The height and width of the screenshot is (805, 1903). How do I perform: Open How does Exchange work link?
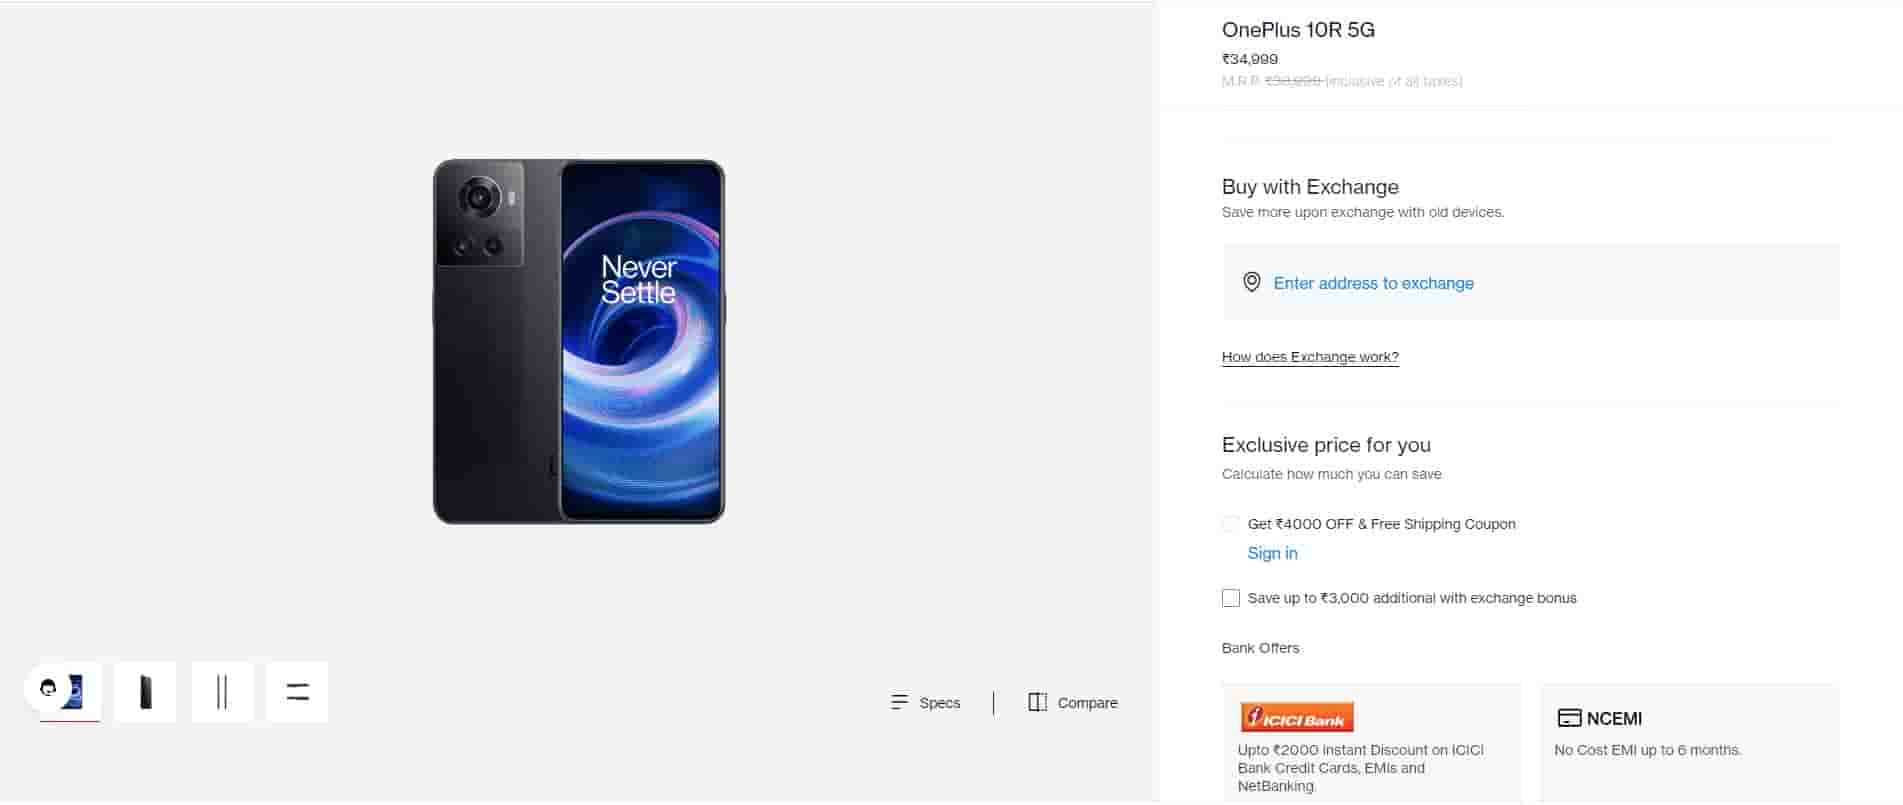(x=1310, y=357)
